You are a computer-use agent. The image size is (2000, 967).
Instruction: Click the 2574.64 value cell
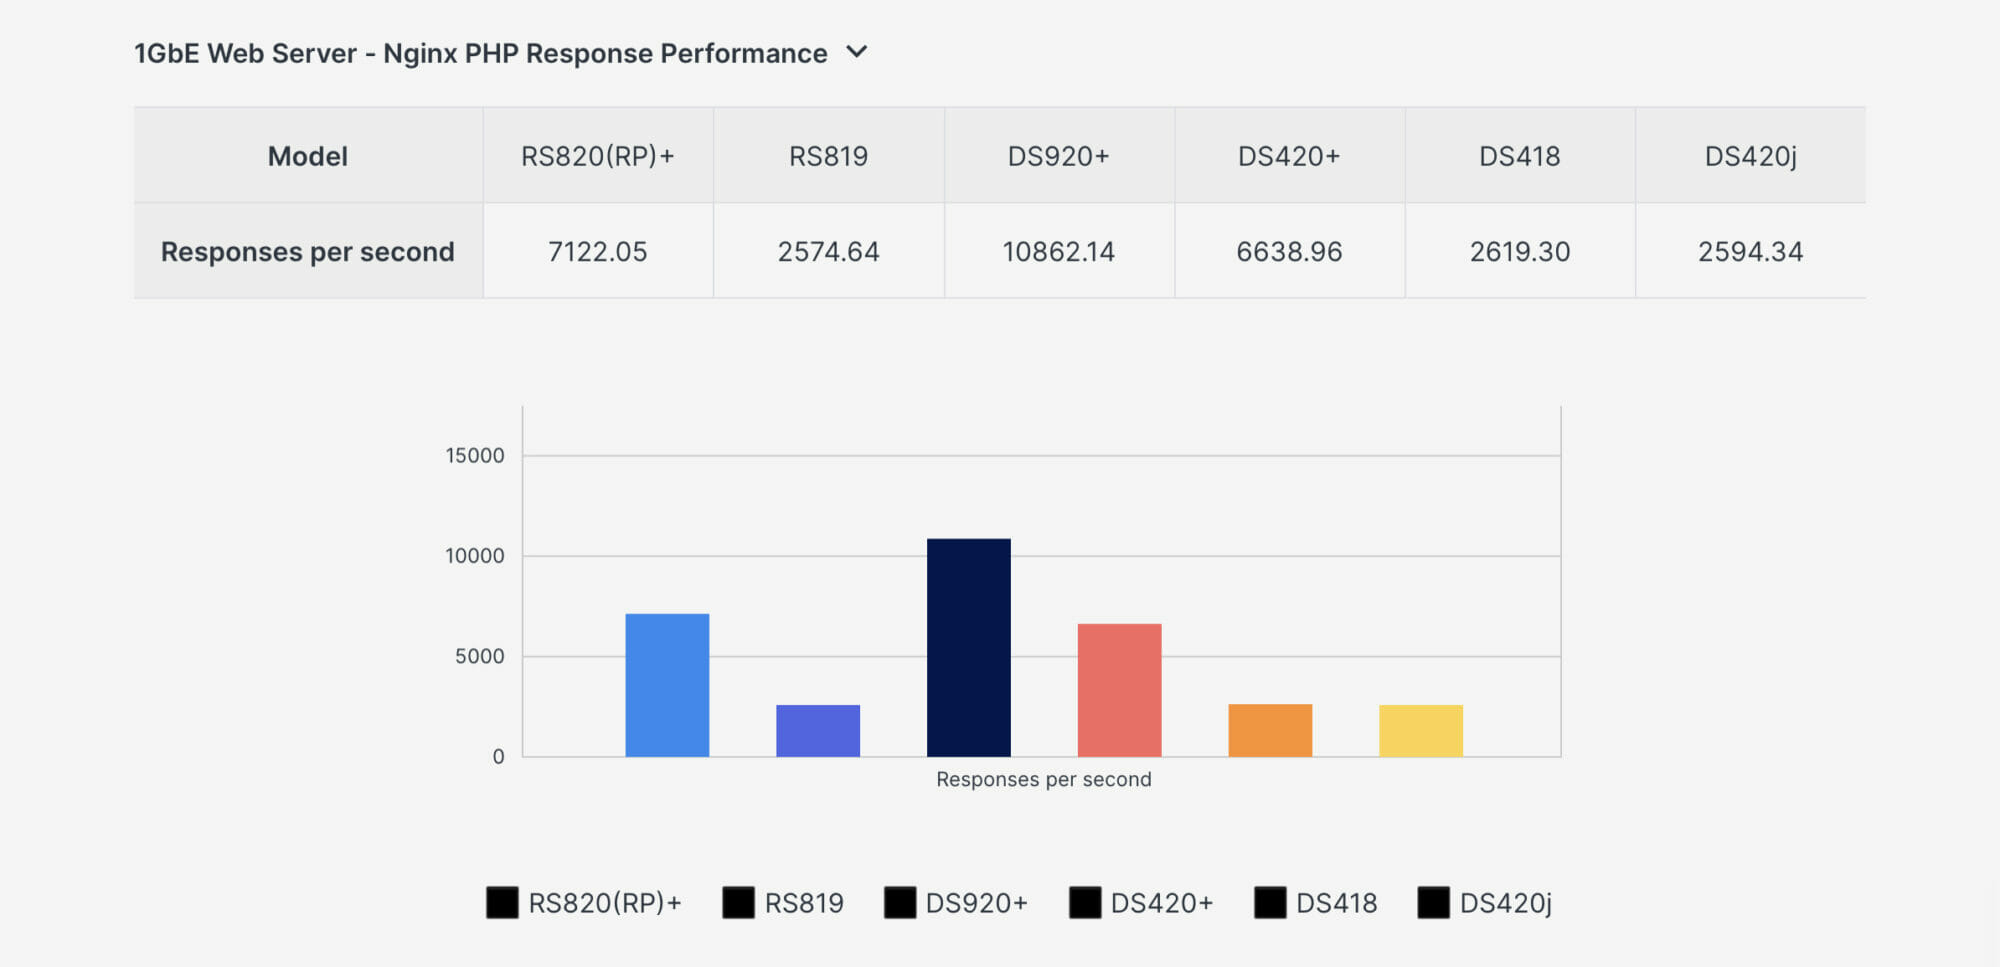[x=829, y=251]
